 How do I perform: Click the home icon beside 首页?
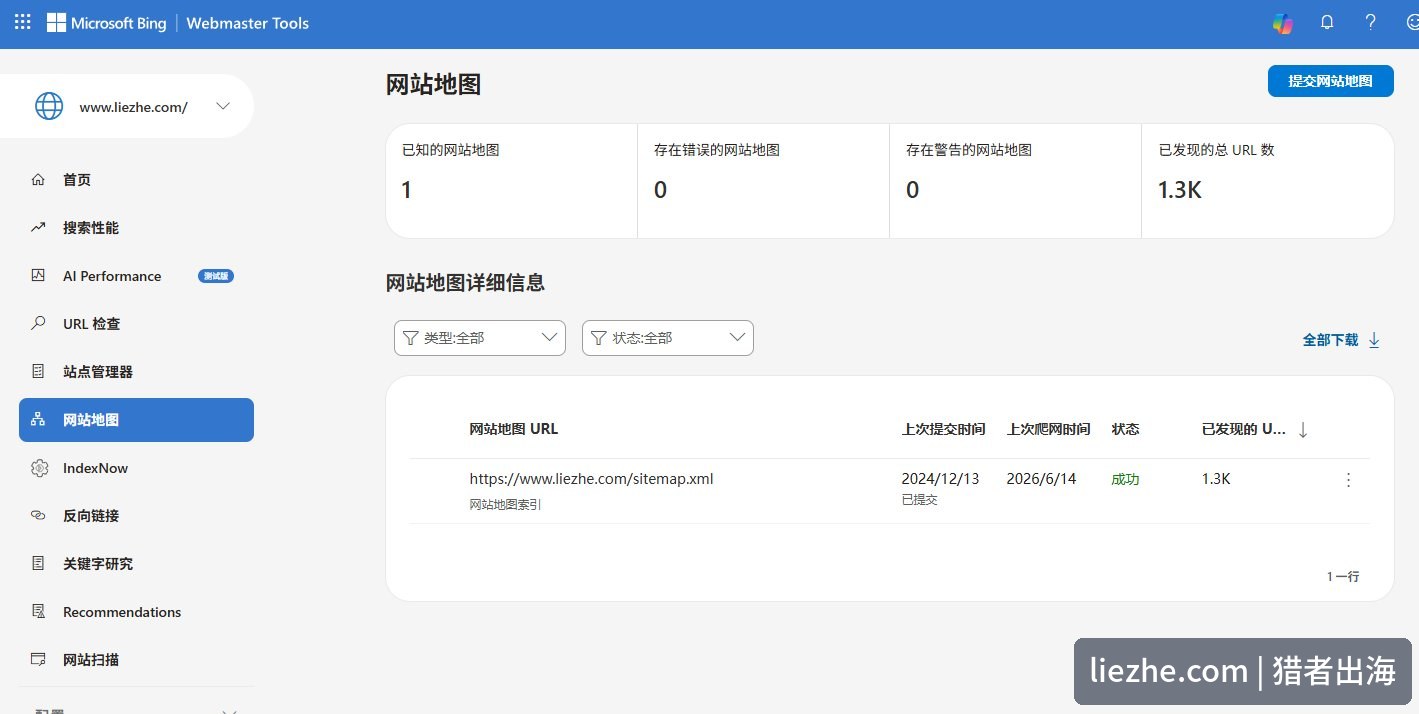(38, 180)
